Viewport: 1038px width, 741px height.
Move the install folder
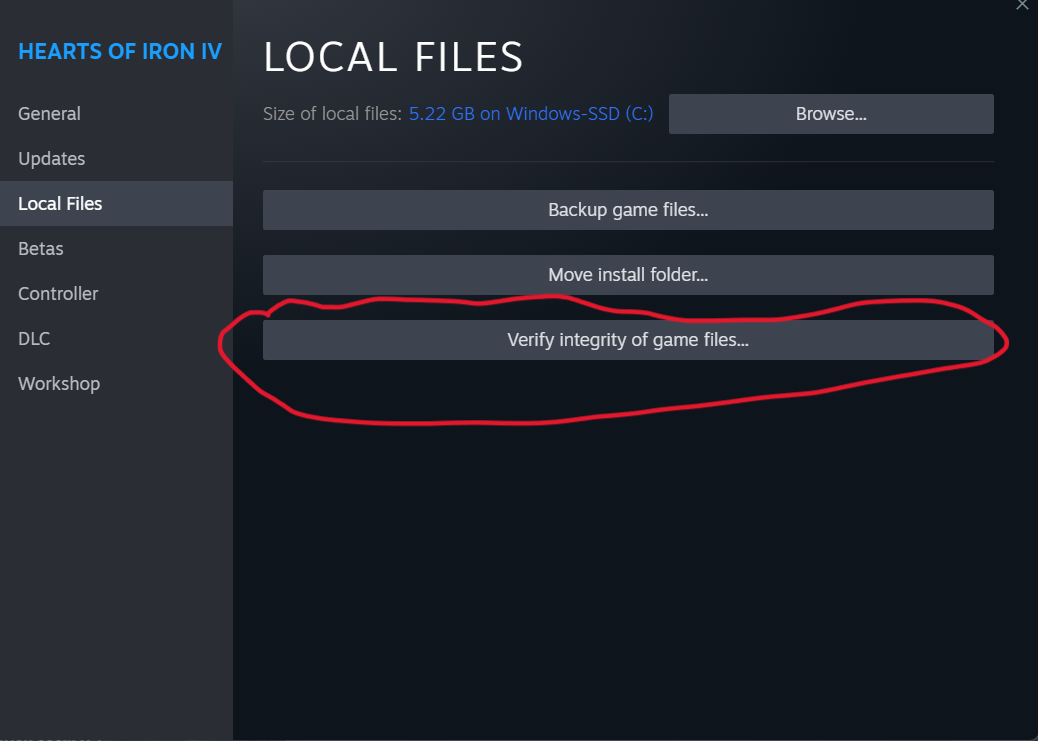pyautogui.click(x=628, y=274)
